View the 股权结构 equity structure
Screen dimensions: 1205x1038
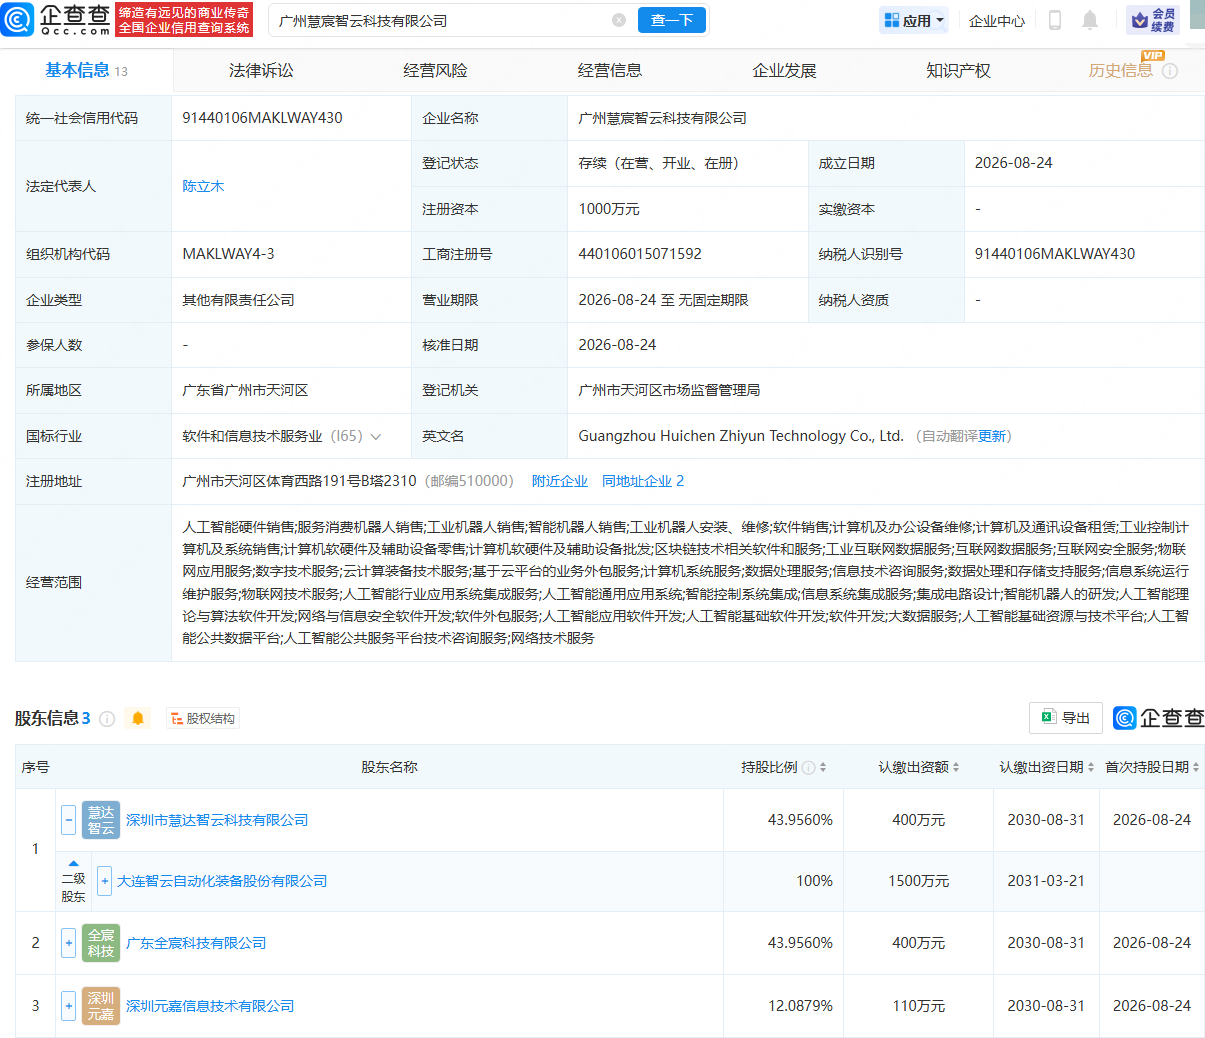[x=203, y=718]
